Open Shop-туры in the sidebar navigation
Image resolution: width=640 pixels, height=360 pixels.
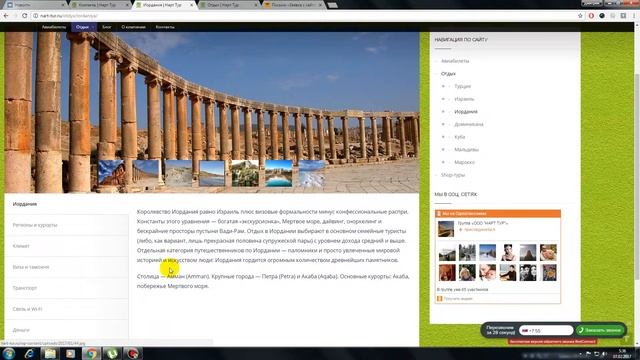(x=453, y=175)
